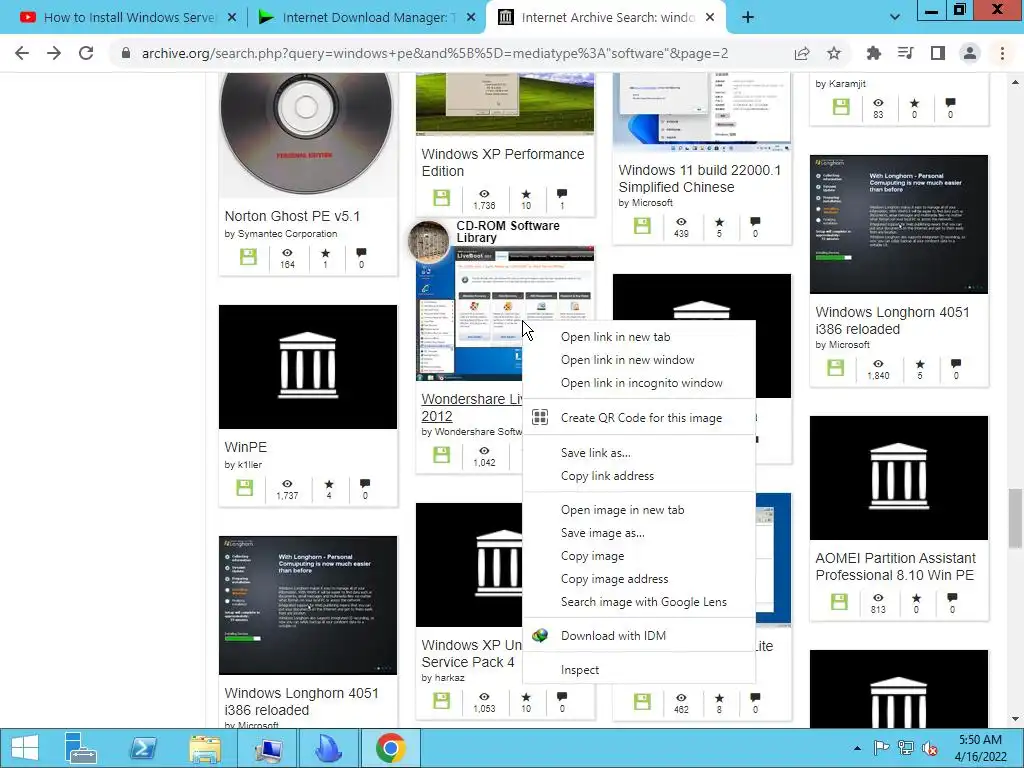The width and height of the screenshot is (1024, 768).
Task: Open File Explorer from the taskbar
Action: coord(205,748)
